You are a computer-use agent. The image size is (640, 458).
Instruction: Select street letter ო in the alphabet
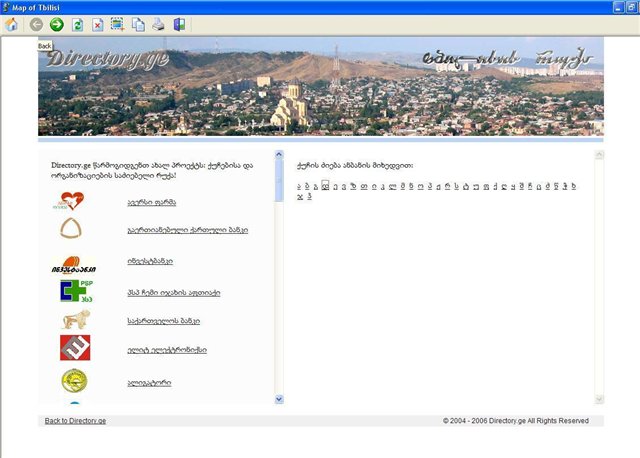[420, 187]
